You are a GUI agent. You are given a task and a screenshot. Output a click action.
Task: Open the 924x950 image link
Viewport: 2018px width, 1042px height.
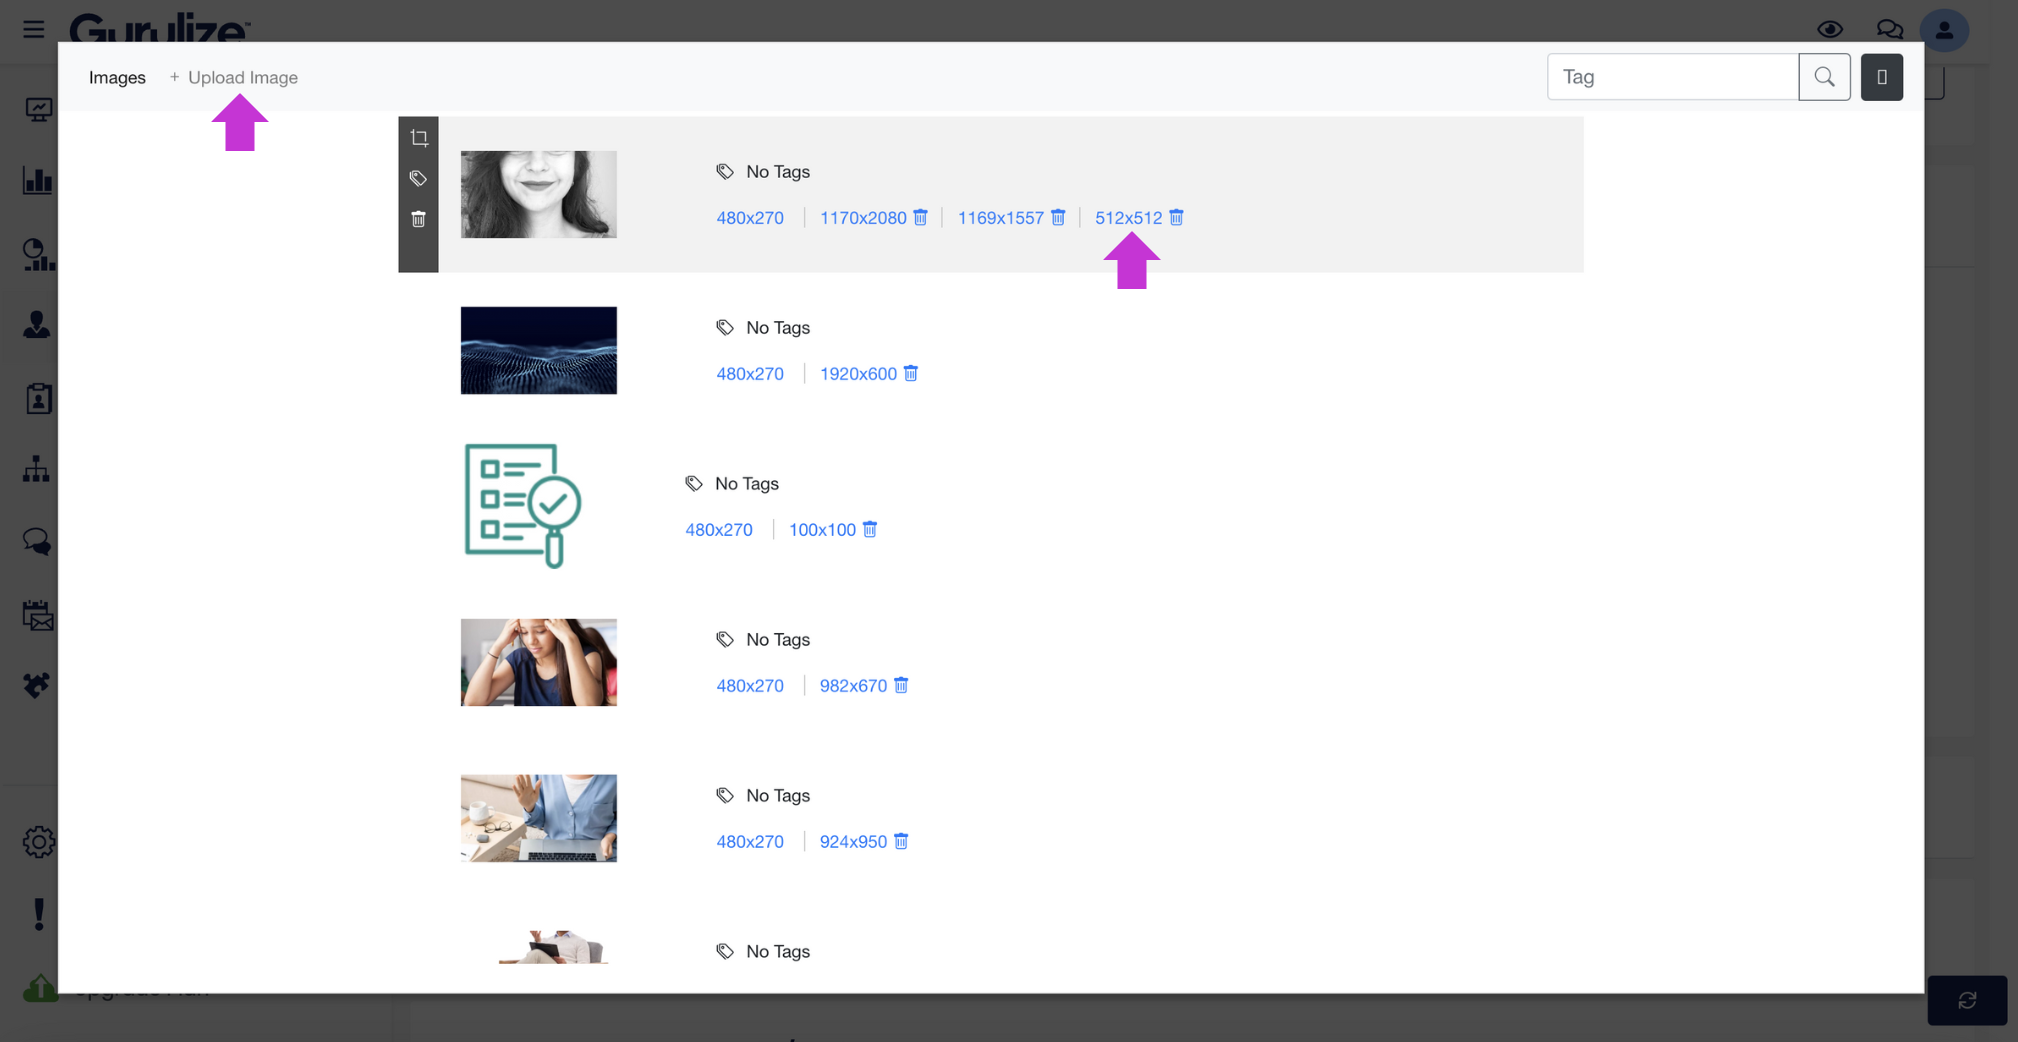[853, 841]
